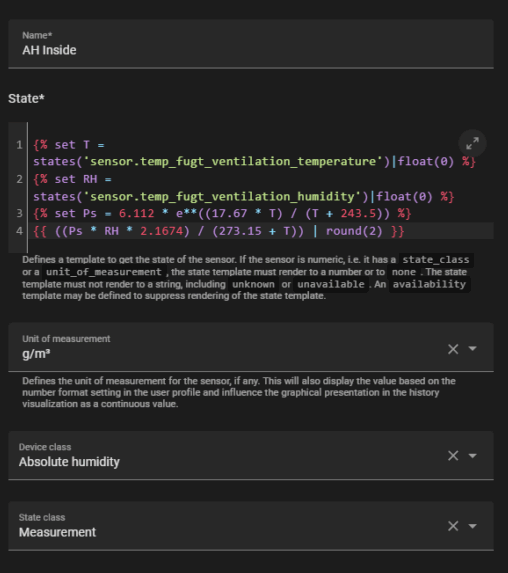The width and height of the screenshot is (508, 573).
Task: Expand the Unit of measurement dropdown arrow
Action: click(x=472, y=349)
